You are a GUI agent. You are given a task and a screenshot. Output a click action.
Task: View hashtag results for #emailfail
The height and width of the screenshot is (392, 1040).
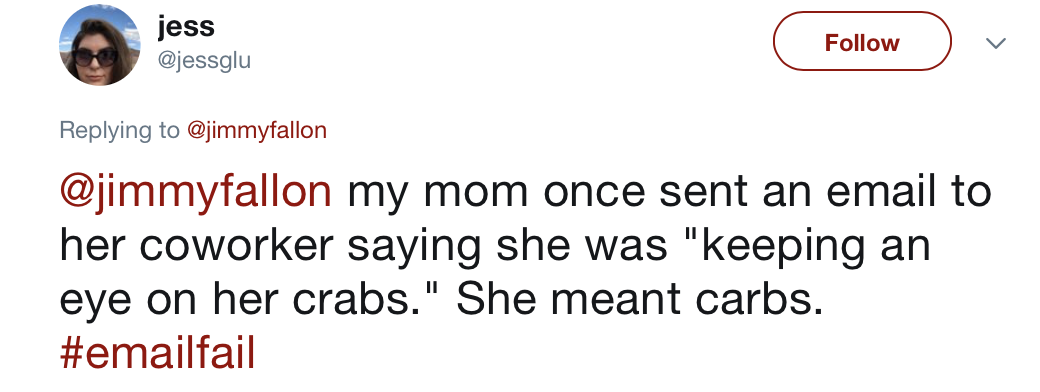coord(158,354)
